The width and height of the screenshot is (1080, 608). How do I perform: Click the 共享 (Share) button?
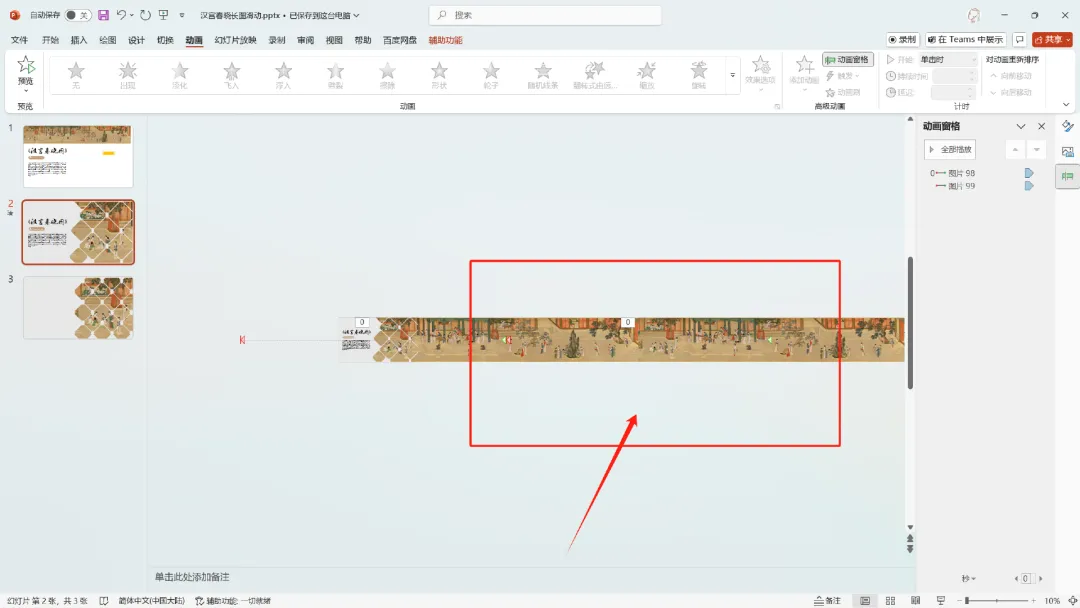pyautogui.click(x=1052, y=40)
